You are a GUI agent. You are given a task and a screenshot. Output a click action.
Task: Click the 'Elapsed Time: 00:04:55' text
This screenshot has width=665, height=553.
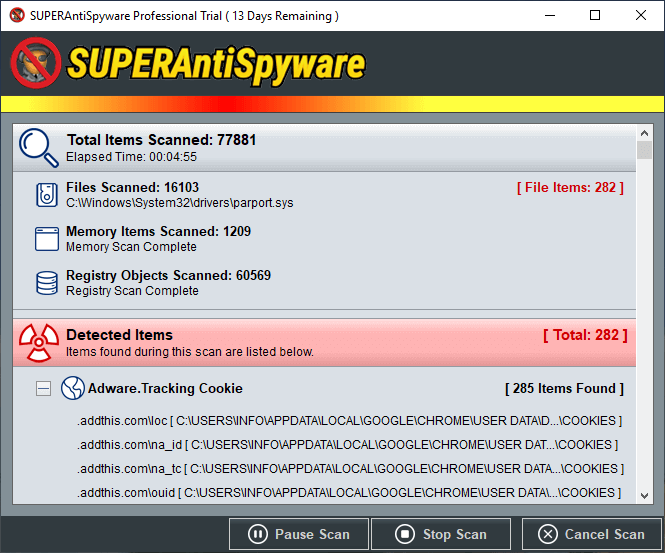point(131,157)
